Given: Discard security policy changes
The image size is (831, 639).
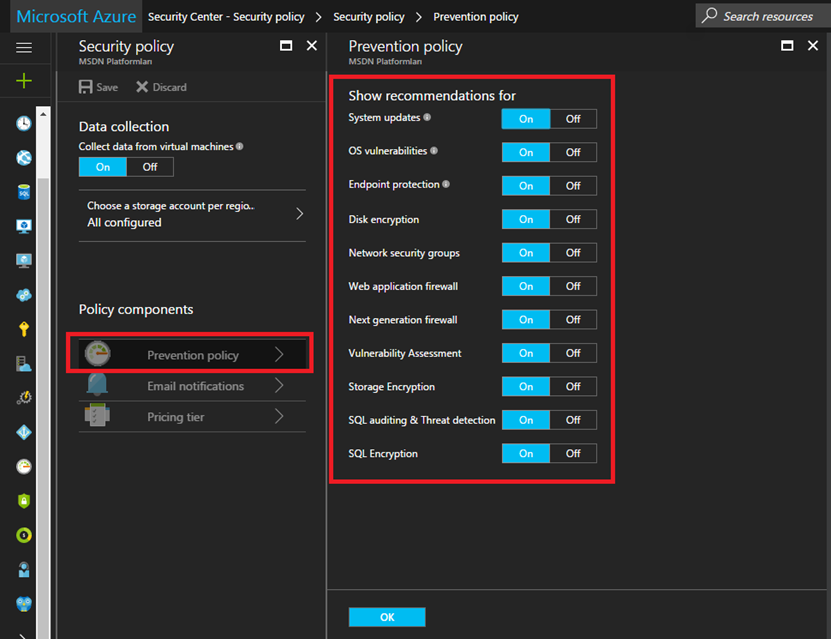Looking at the screenshot, I should (x=161, y=87).
